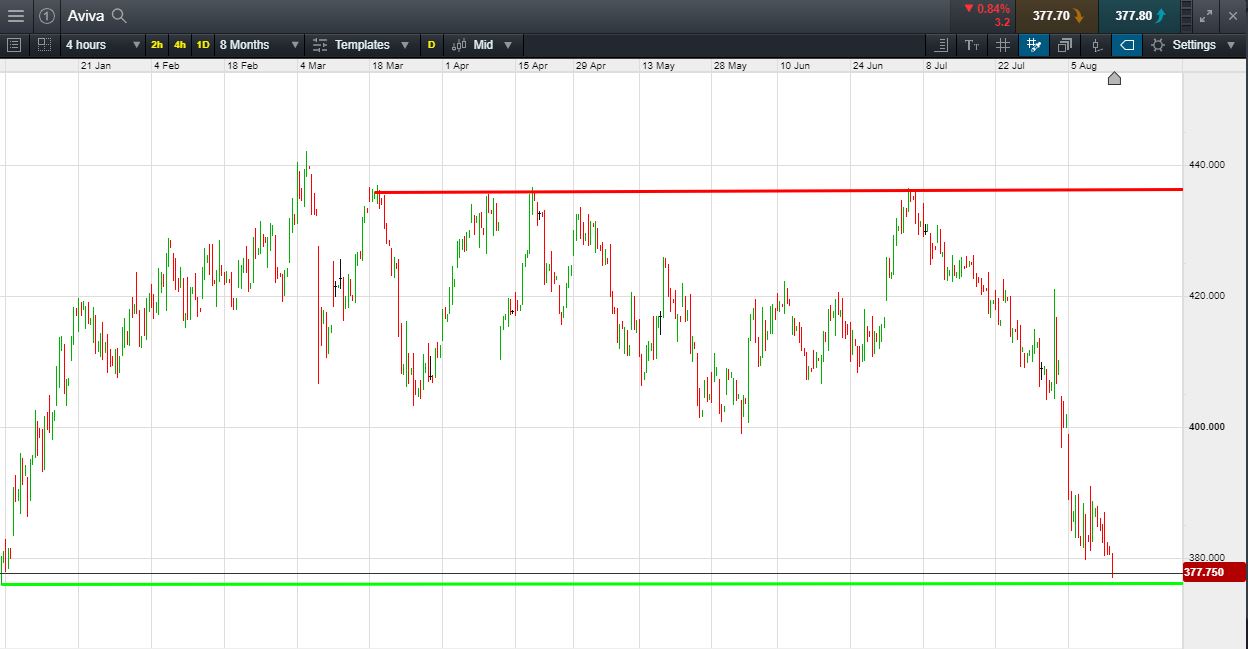Expand the chart to full screen
1248x649 pixels.
(x=1206, y=15)
